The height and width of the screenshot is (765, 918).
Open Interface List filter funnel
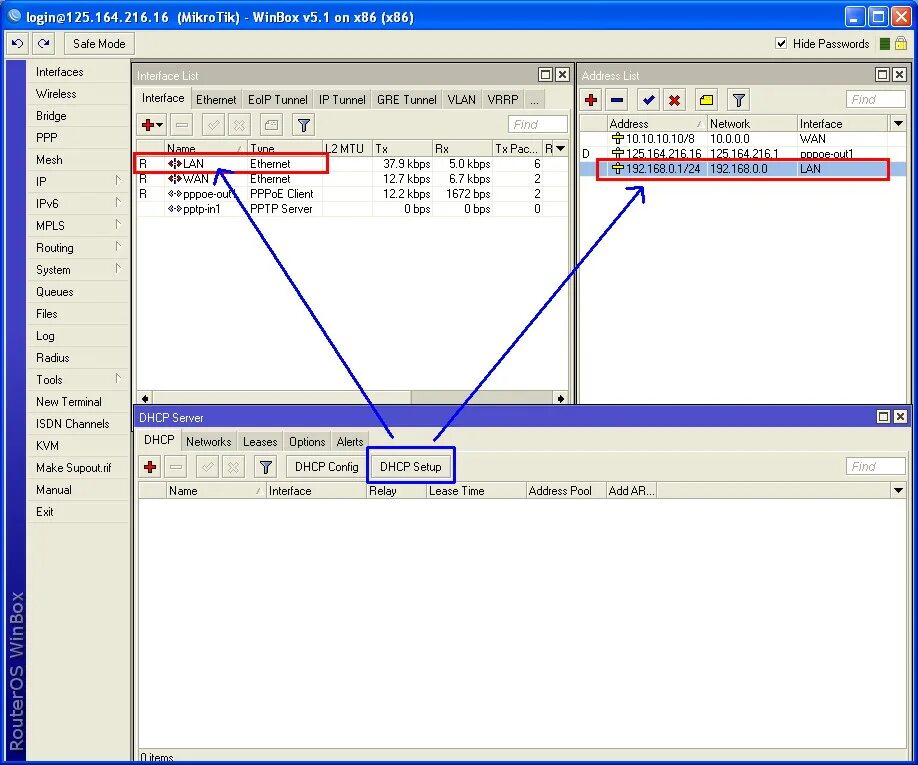(x=303, y=125)
